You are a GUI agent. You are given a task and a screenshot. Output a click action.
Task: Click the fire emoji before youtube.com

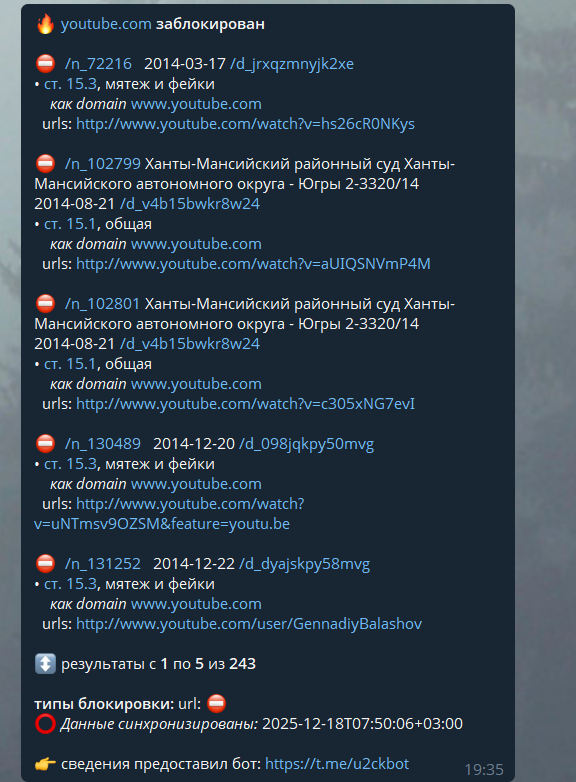click(x=45, y=24)
